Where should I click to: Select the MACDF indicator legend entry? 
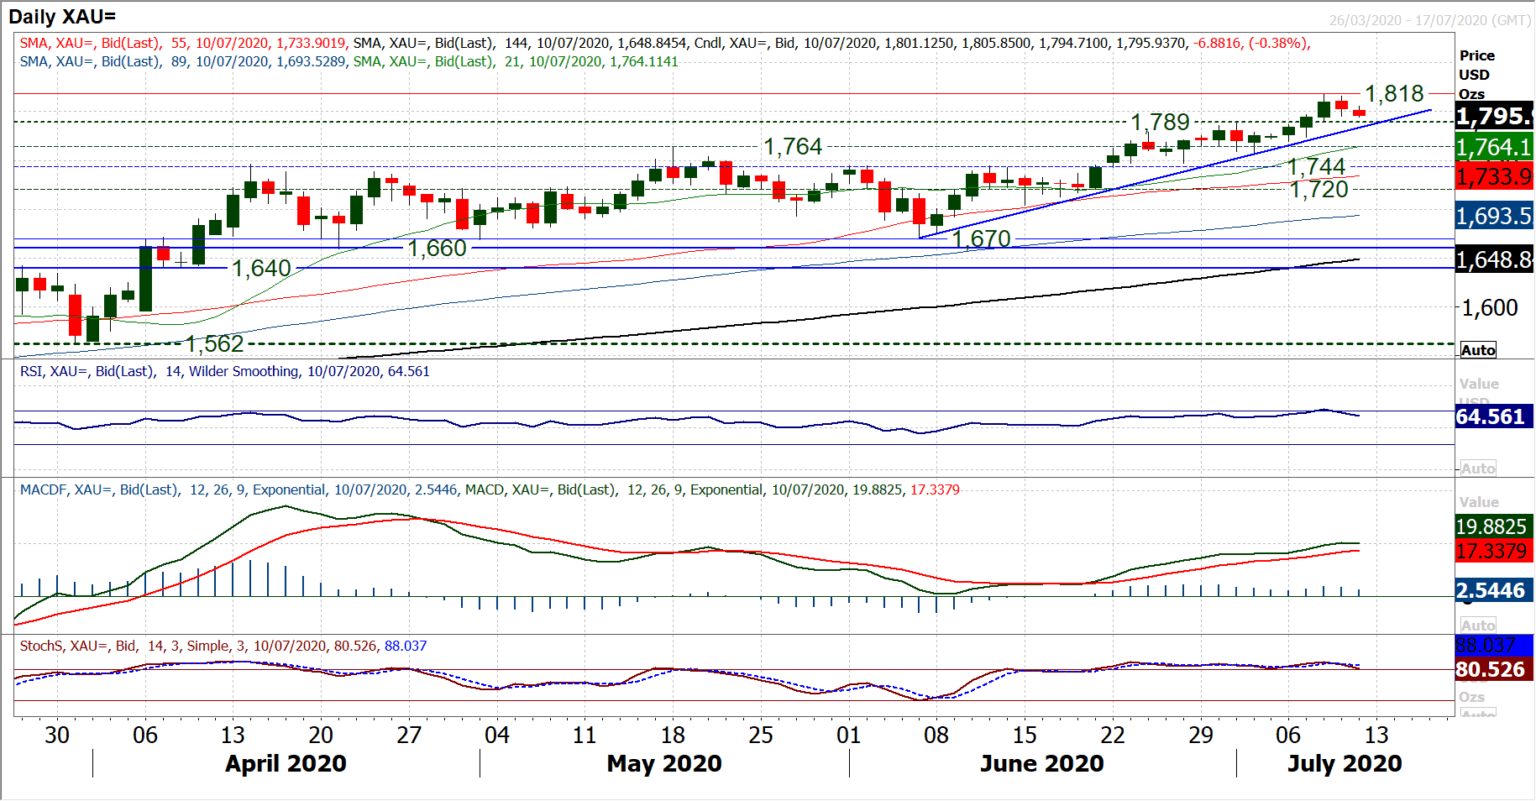click(x=230, y=490)
